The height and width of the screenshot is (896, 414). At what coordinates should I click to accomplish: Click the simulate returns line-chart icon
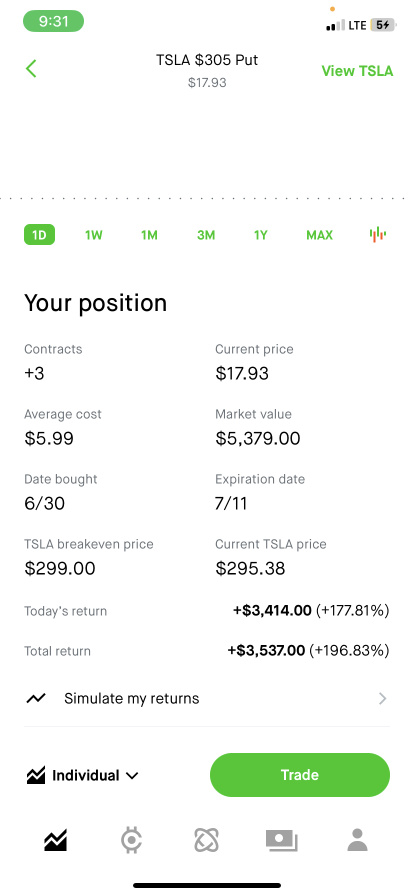(36, 698)
